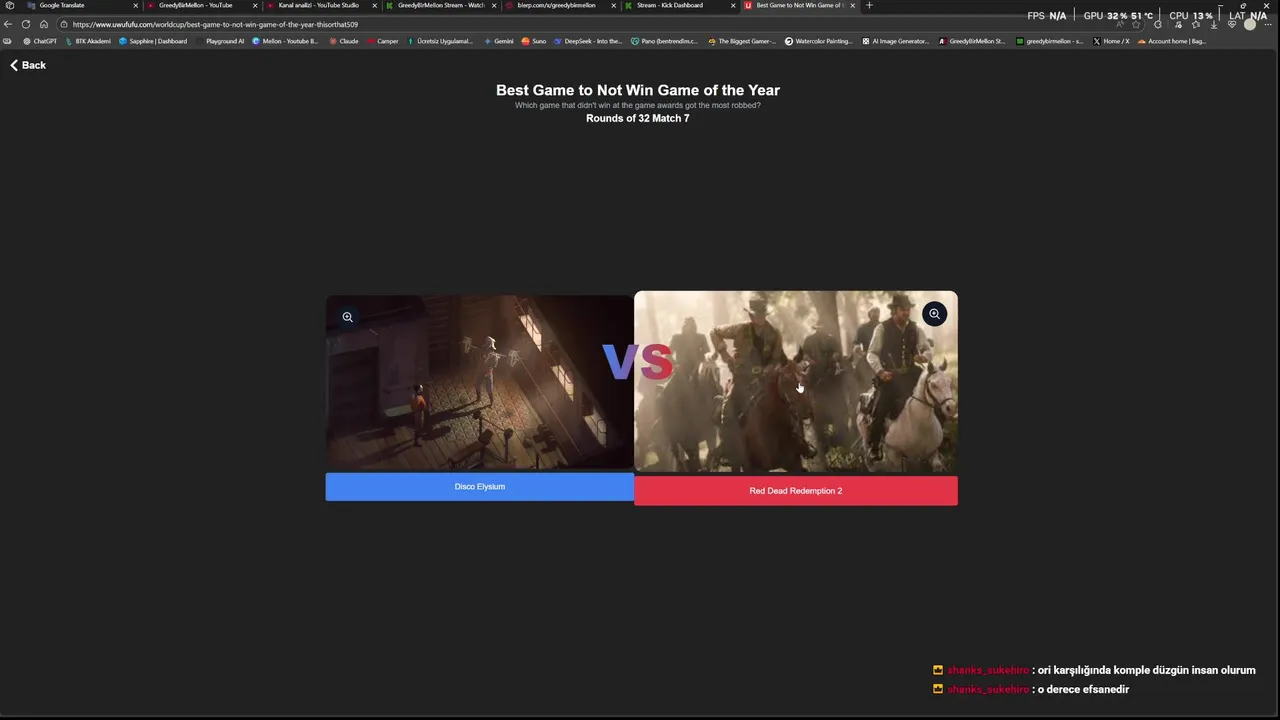Image resolution: width=1280 pixels, height=720 pixels.
Task: Open the Pano (bentrendim.c... bookmark
Action: (664, 41)
